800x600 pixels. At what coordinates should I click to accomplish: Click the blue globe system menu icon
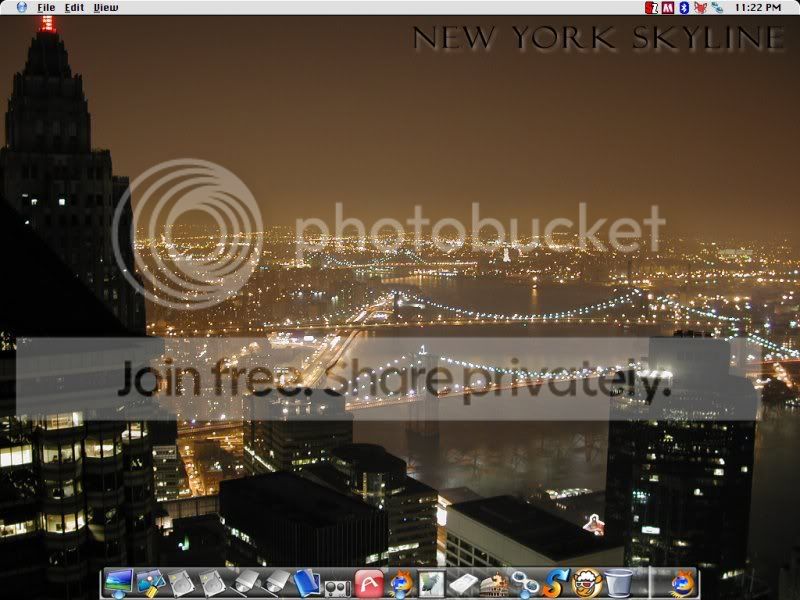pyautogui.click(x=22, y=7)
